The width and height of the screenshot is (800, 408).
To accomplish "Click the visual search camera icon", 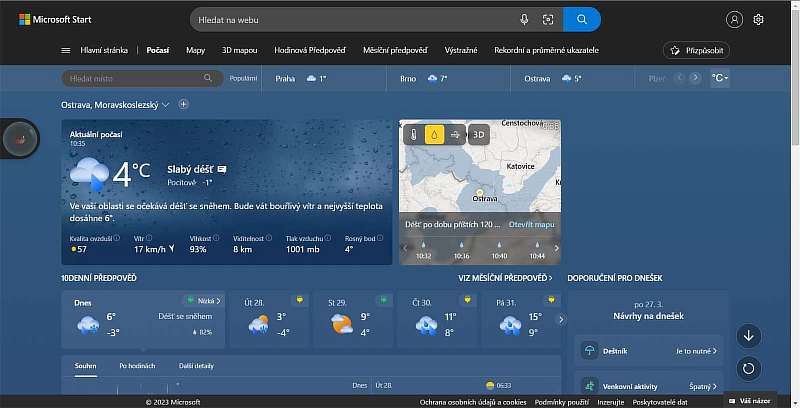I will tap(548, 19).
